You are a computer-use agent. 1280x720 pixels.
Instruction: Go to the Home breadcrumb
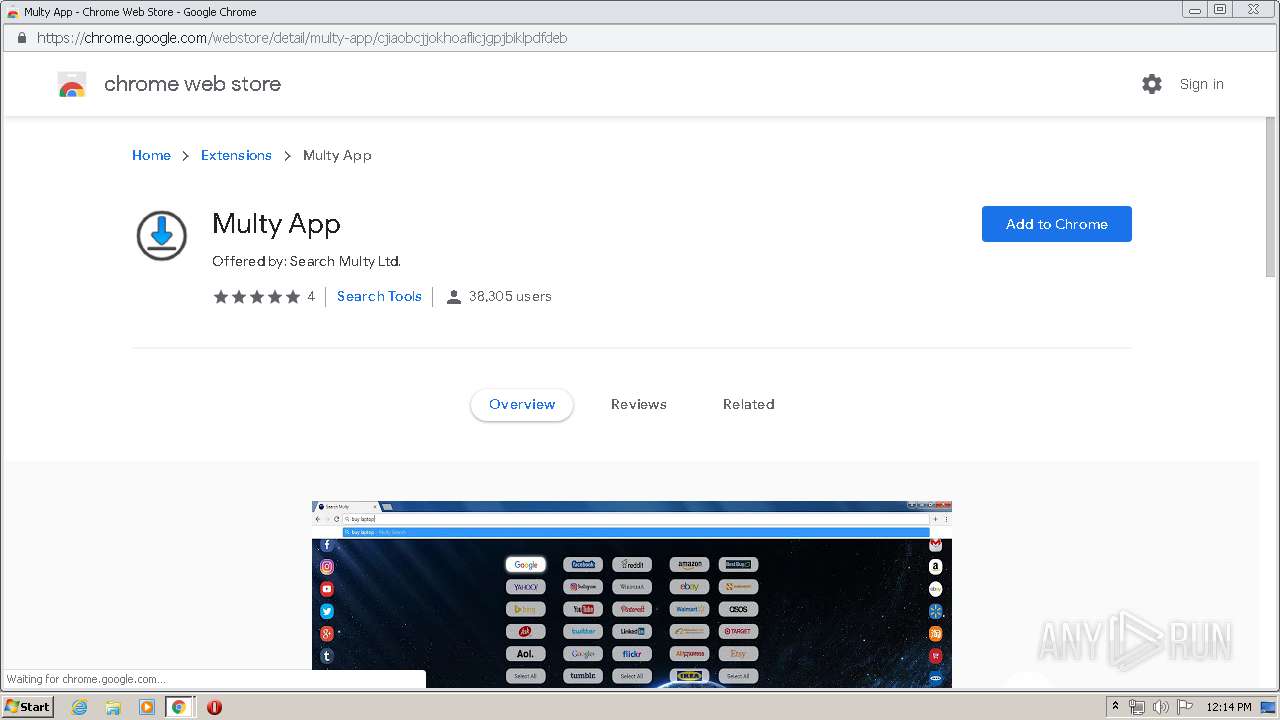click(x=151, y=155)
